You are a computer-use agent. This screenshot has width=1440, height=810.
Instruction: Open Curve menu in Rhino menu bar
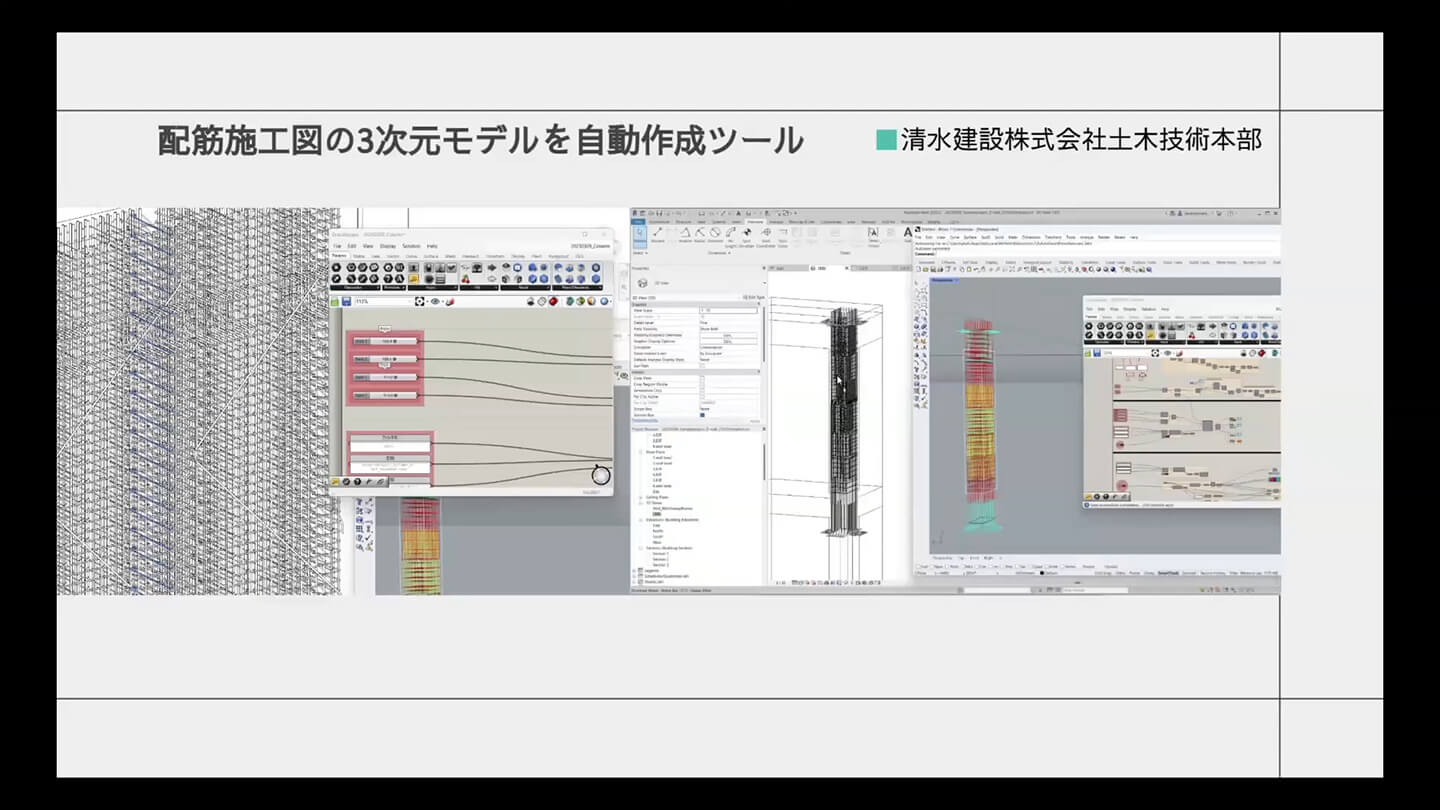(955, 237)
